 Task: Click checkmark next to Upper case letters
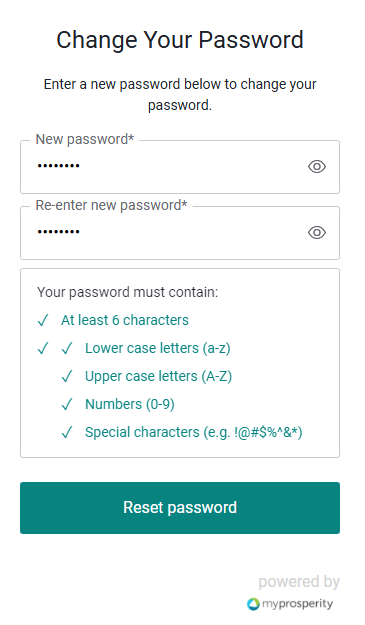[x=67, y=376]
